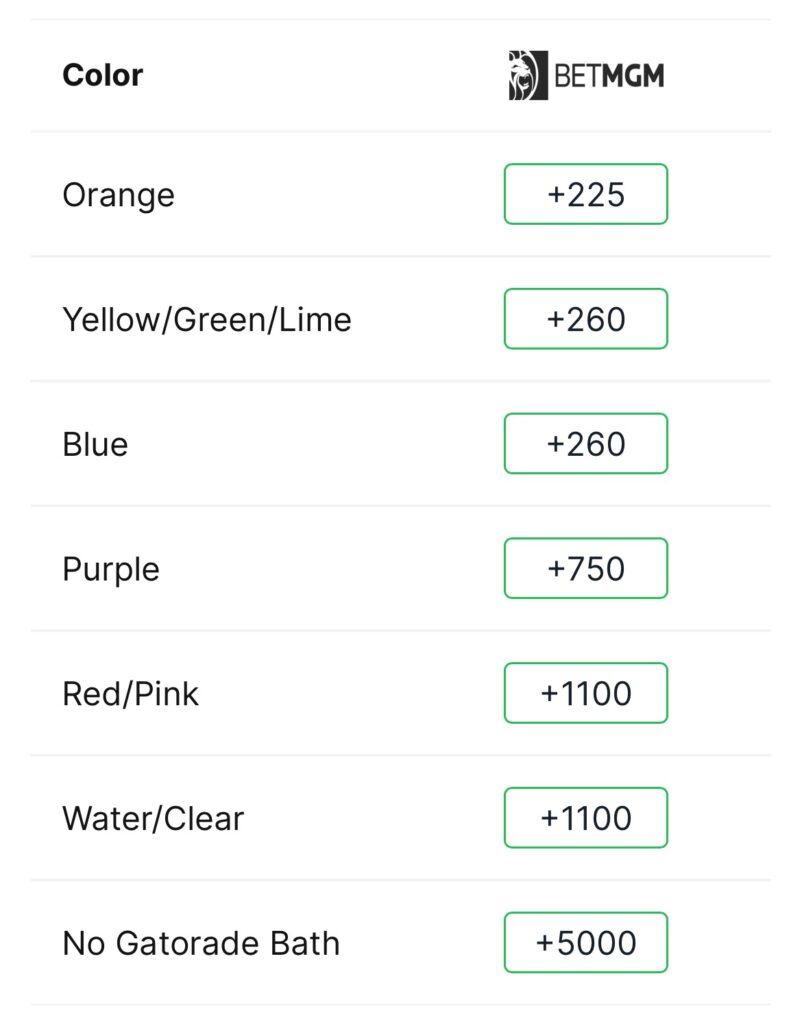Click the Color column header

pos(102,75)
